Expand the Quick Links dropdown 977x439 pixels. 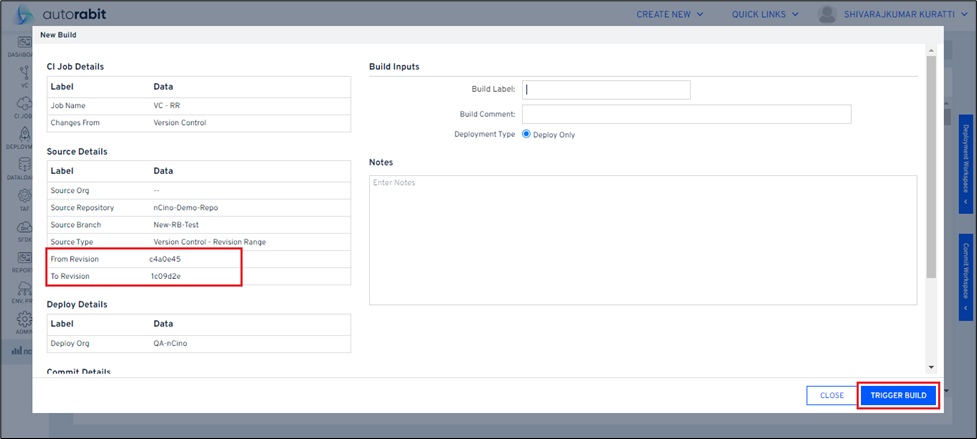[x=765, y=15]
